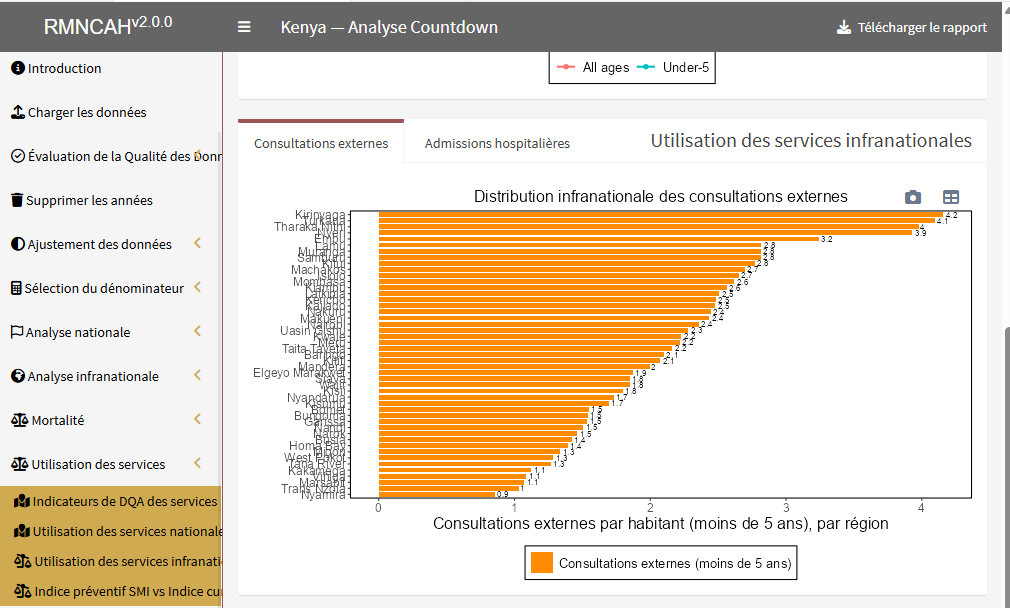
Task: Click the Nyamira bar value 0.9
Action: tap(502, 494)
